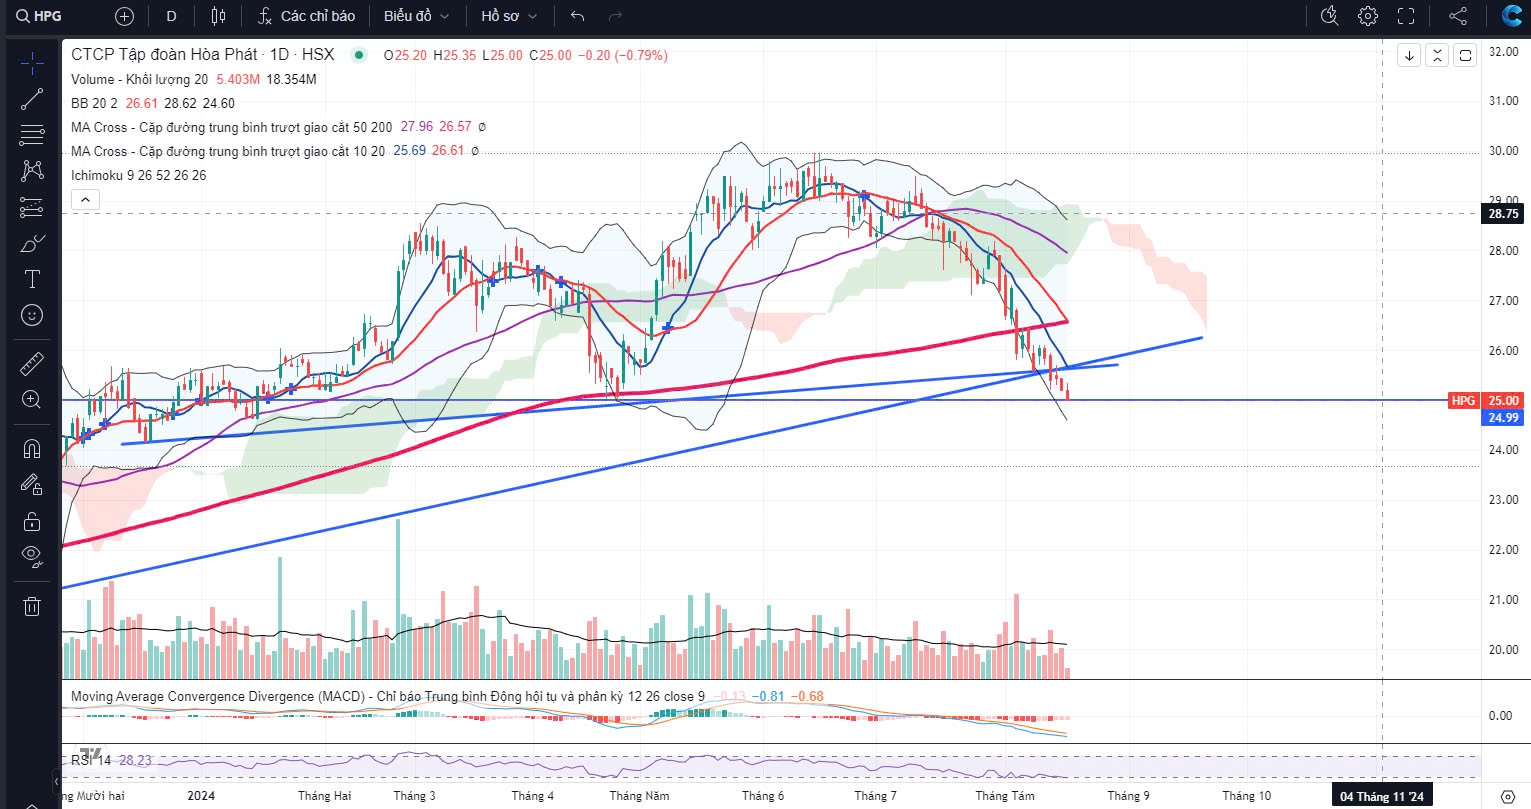Select the ruler measure tool
1531x809 pixels.
[32, 363]
